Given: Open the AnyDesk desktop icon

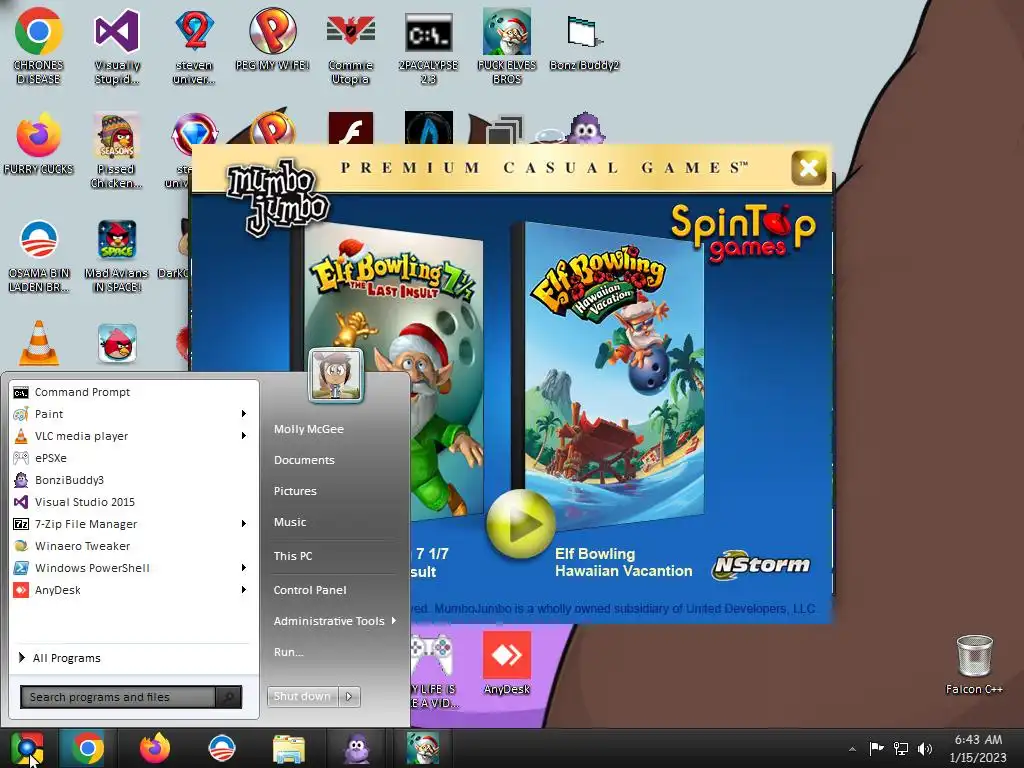Looking at the screenshot, I should (507, 664).
